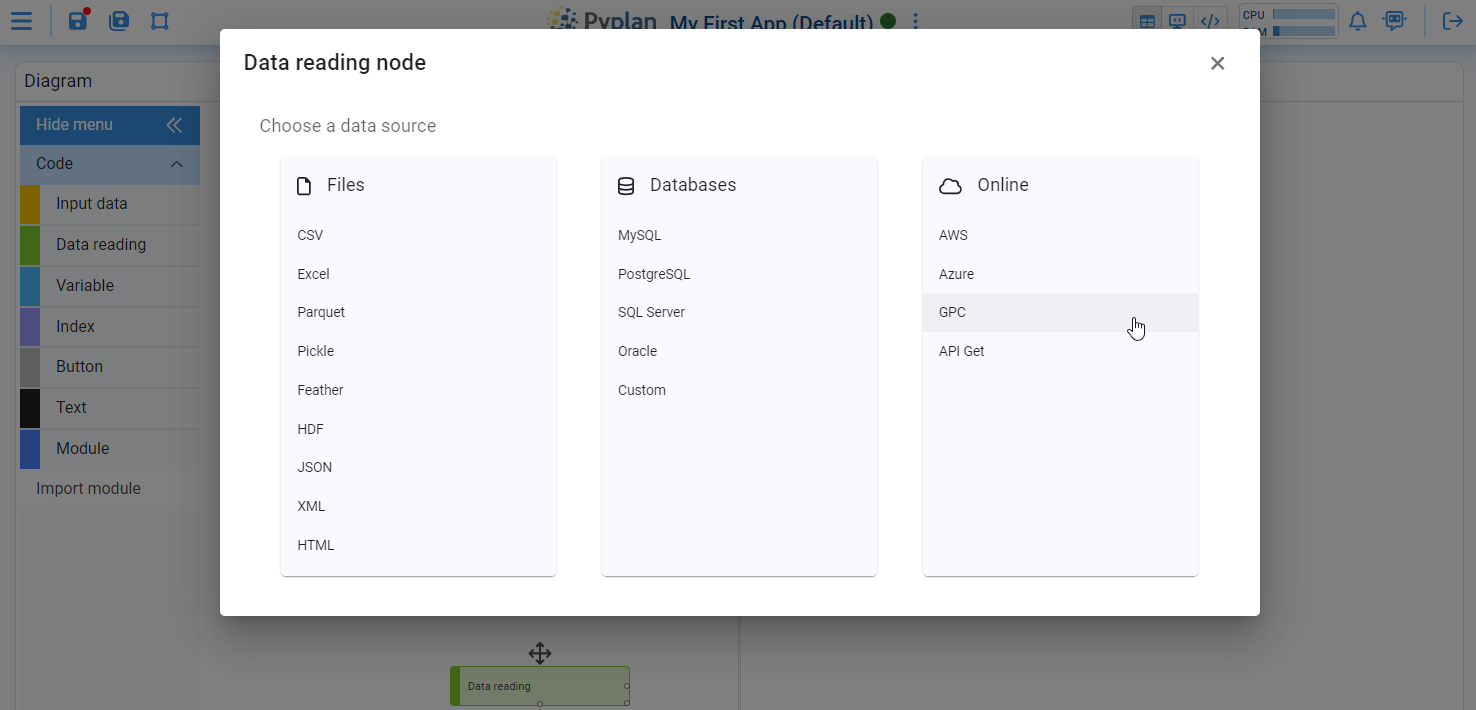Image resolution: width=1476 pixels, height=710 pixels.
Task: Choose Excel file data source
Action: coord(313,274)
